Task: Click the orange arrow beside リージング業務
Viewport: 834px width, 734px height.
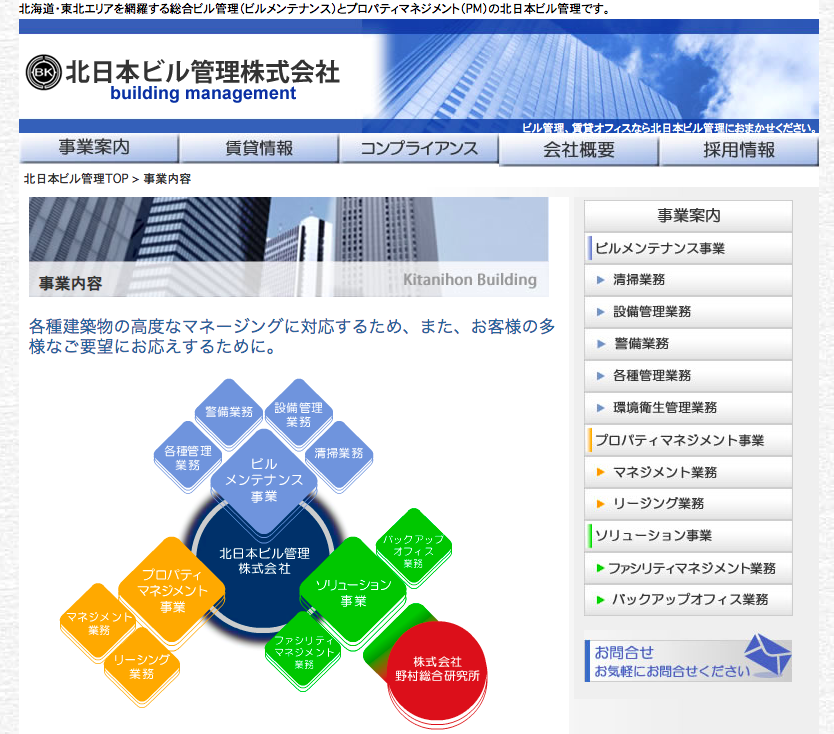Action: (601, 504)
